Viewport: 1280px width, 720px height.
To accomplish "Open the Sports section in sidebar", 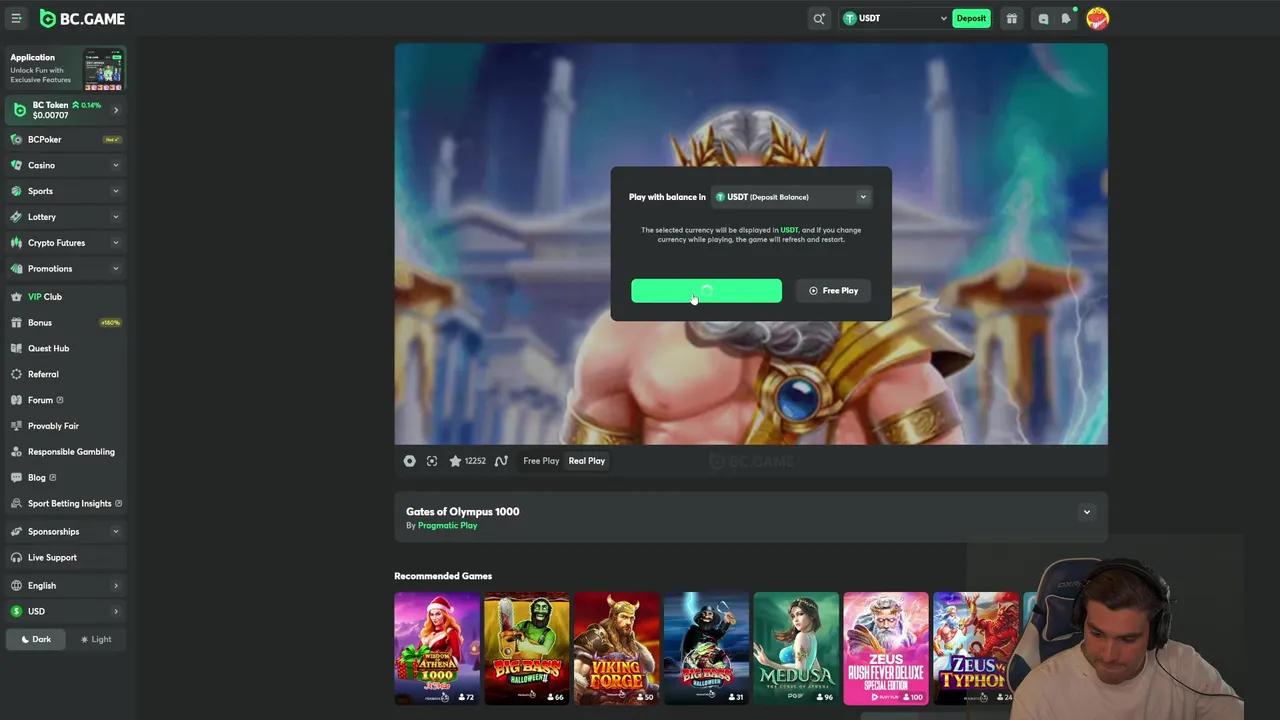I will (40, 191).
